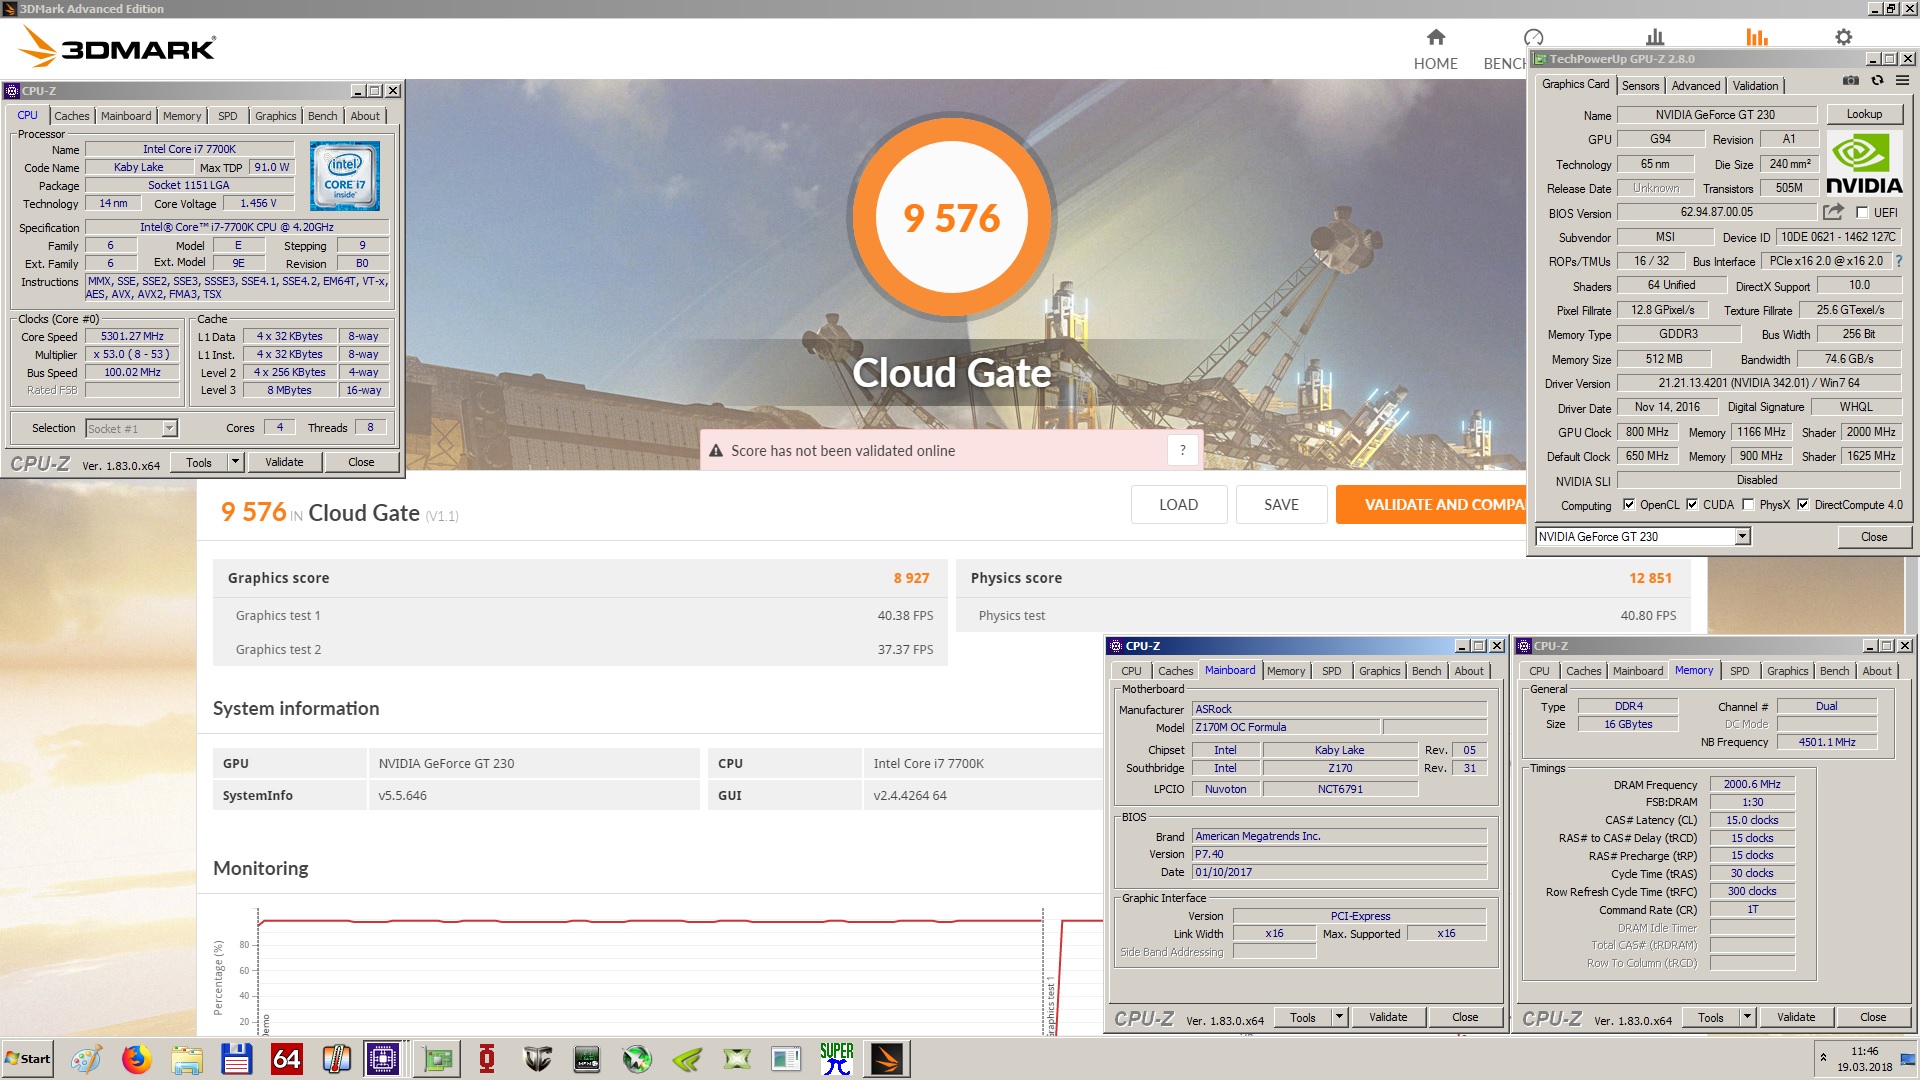Click the GPU-Z Name field

(x=1716, y=115)
